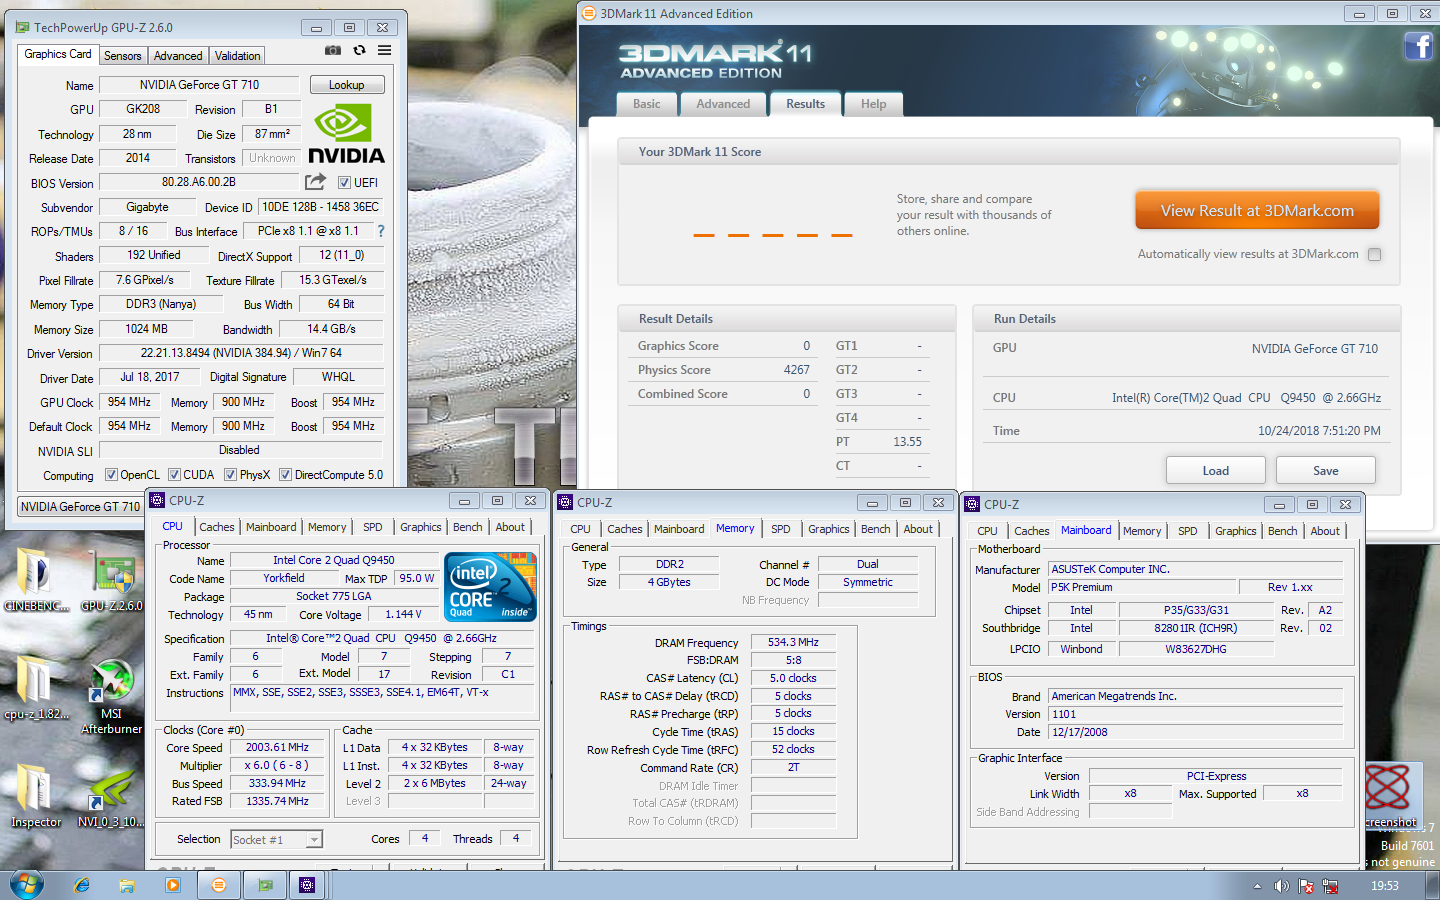Select Bench tab in the Memory CPU-Z window
The width and height of the screenshot is (1440, 900).
[876, 529]
